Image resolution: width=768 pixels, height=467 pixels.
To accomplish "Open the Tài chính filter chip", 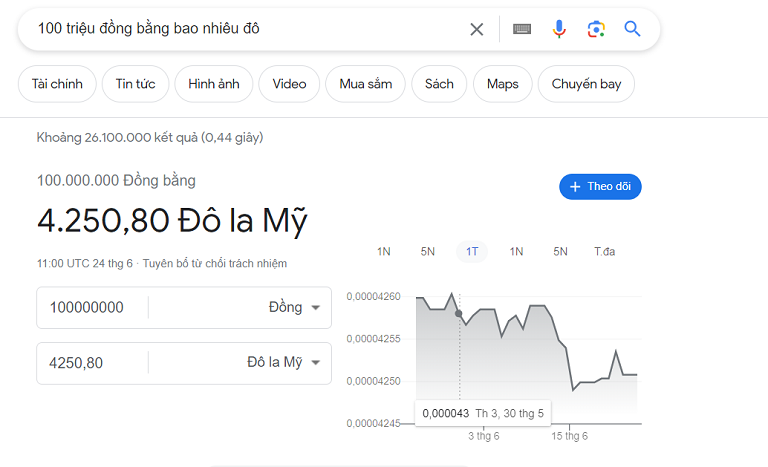I will click(57, 84).
